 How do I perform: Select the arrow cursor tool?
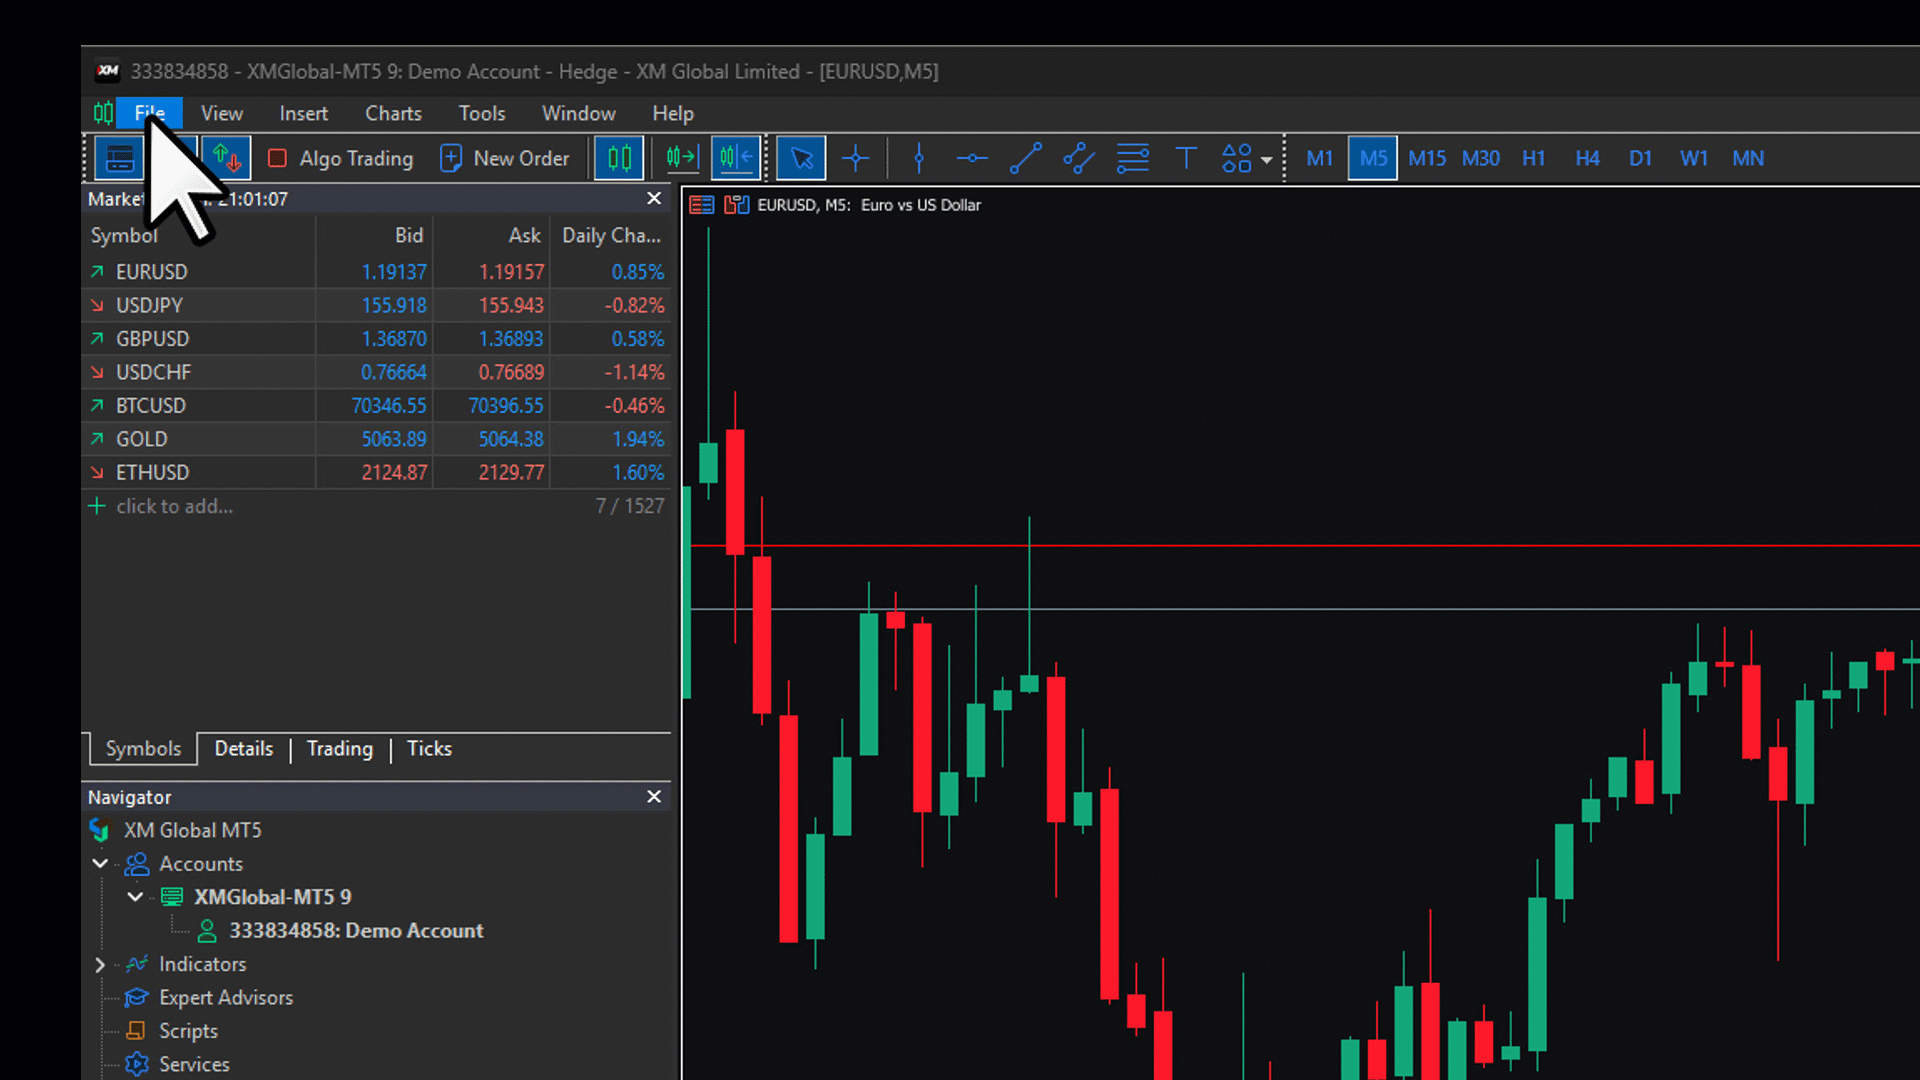(x=801, y=158)
